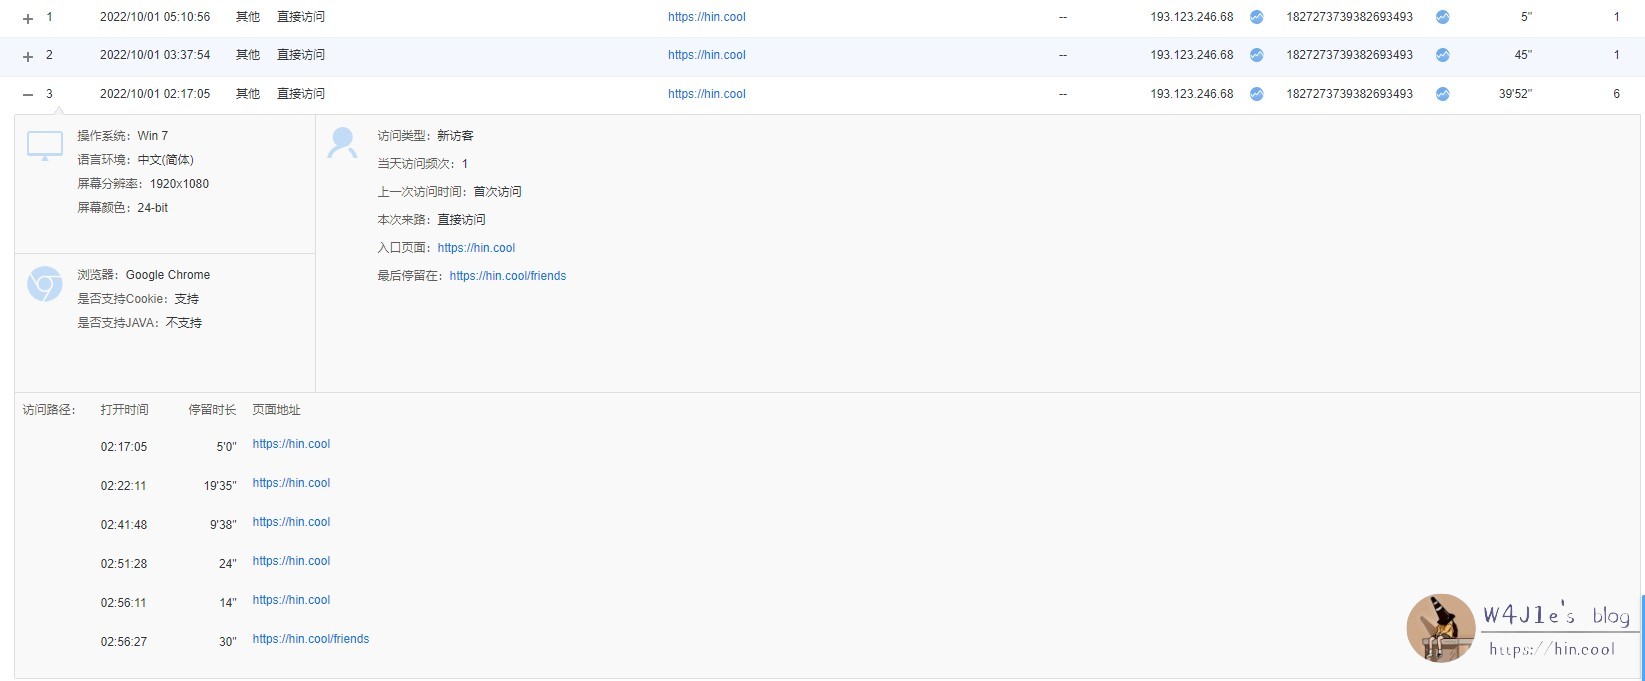Click the trend icon beside row 1 IP address
Viewport: 1645px width, 681px height.
coord(1256,17)
